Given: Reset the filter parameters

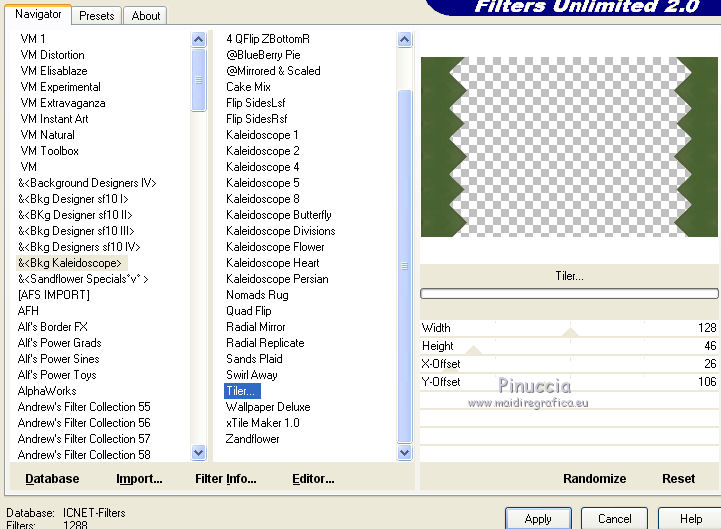Looking at the screenshot, I should point(678,478).
